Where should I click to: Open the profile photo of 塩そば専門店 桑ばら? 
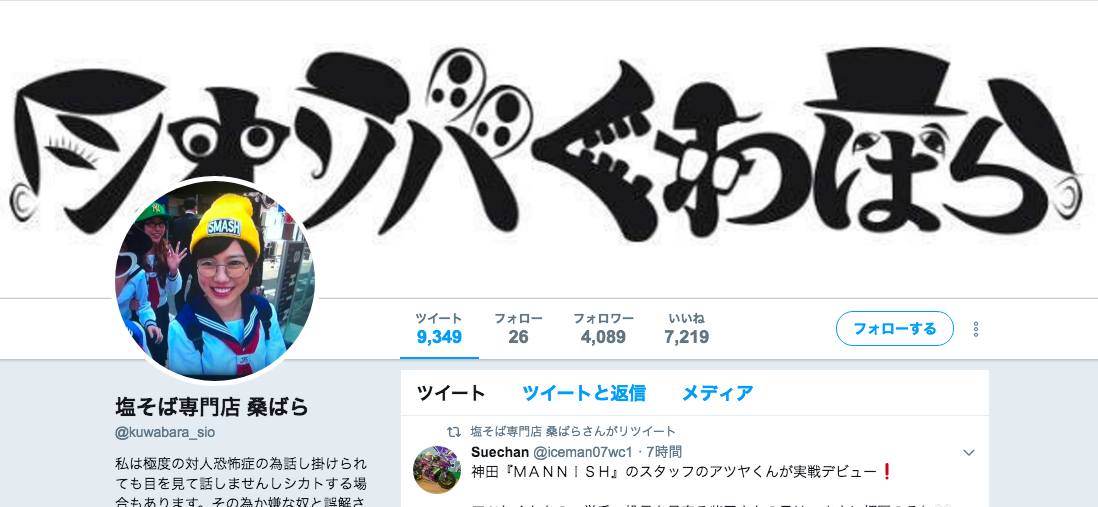(x=215, y=282)
